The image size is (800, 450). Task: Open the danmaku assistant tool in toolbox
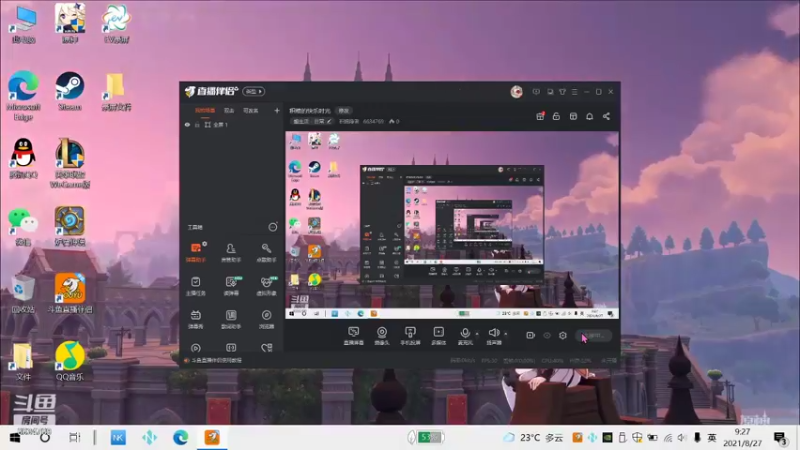pyautogui.click(x=196, y=252)
